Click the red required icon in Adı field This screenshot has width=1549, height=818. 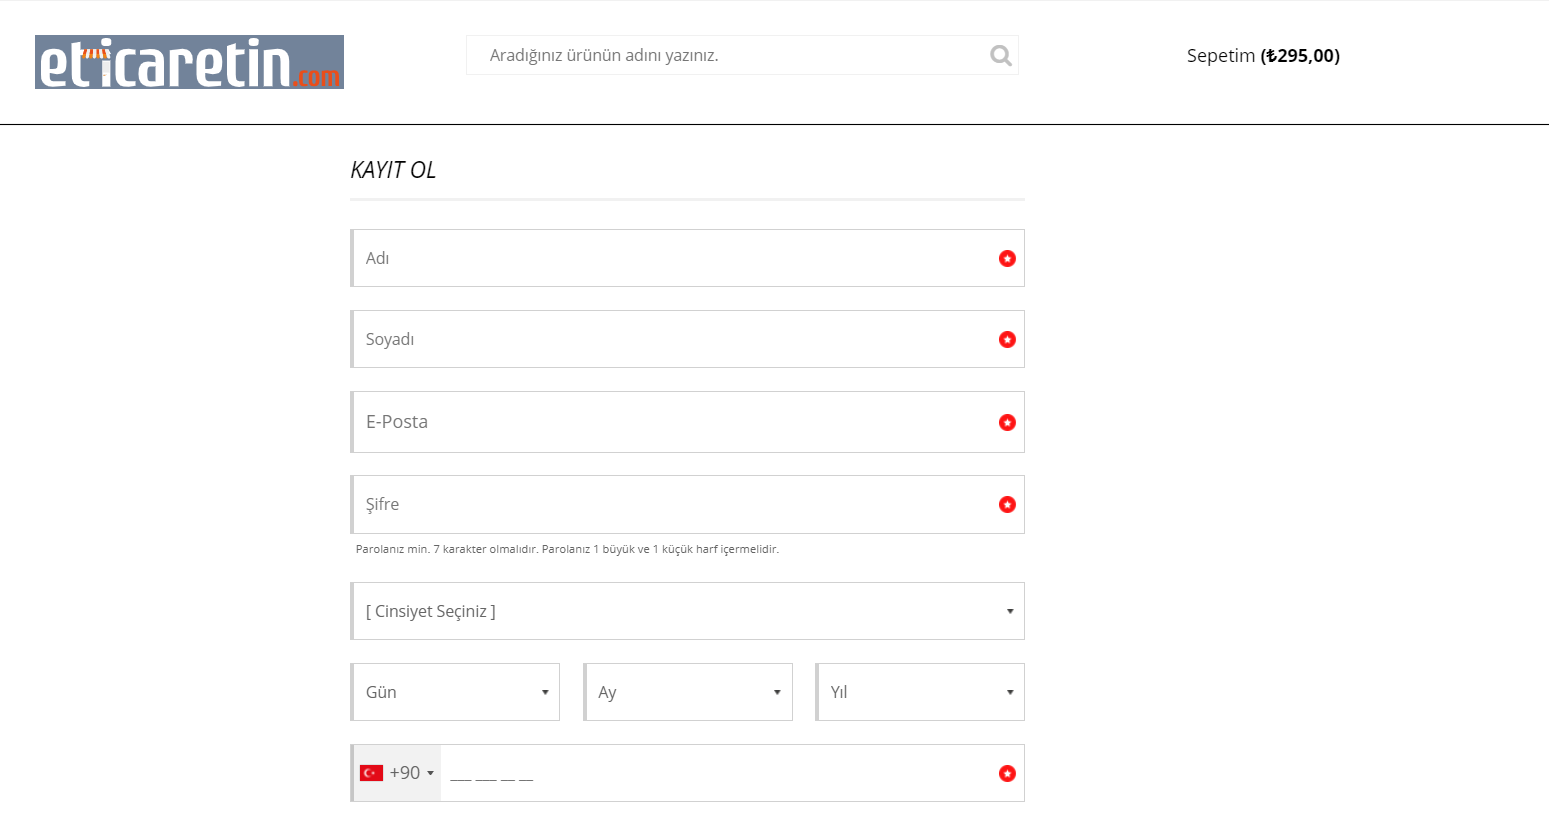tap(1007, 258)
